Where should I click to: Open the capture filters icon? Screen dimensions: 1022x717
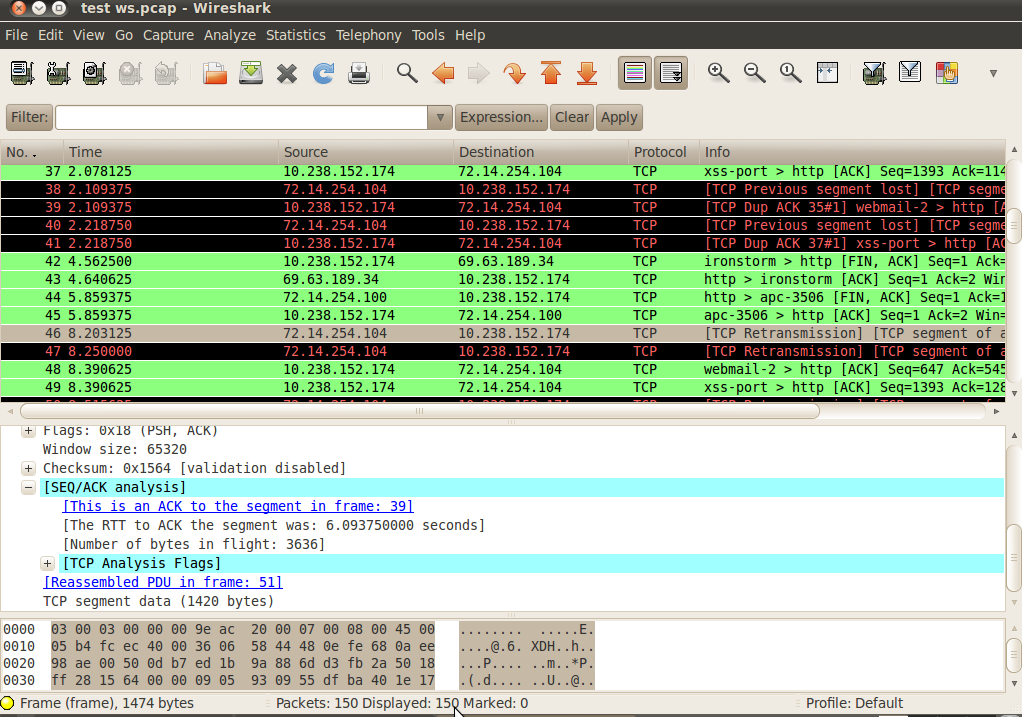tap(874, 73)
